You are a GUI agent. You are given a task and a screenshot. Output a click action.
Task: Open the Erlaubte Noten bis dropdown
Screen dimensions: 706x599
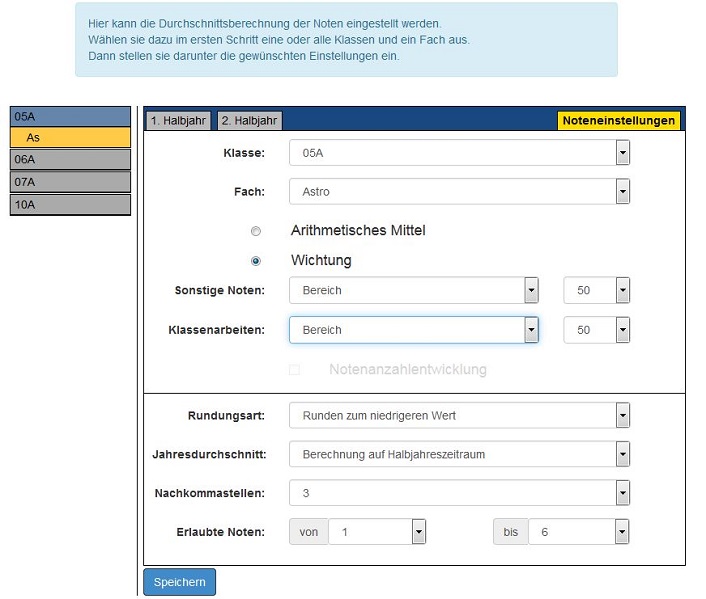tap(579, 532)
